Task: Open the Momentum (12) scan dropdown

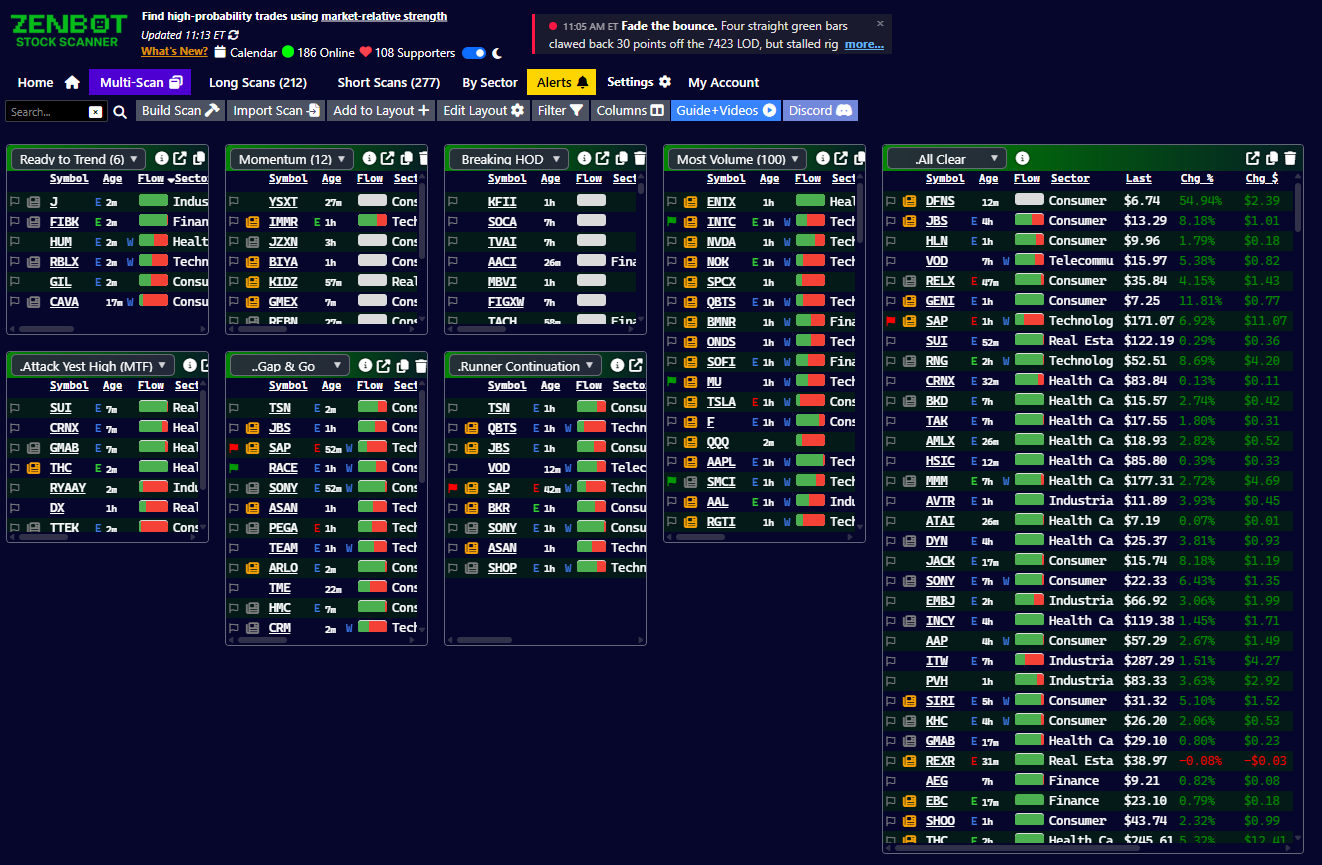Action: [293, 159]
